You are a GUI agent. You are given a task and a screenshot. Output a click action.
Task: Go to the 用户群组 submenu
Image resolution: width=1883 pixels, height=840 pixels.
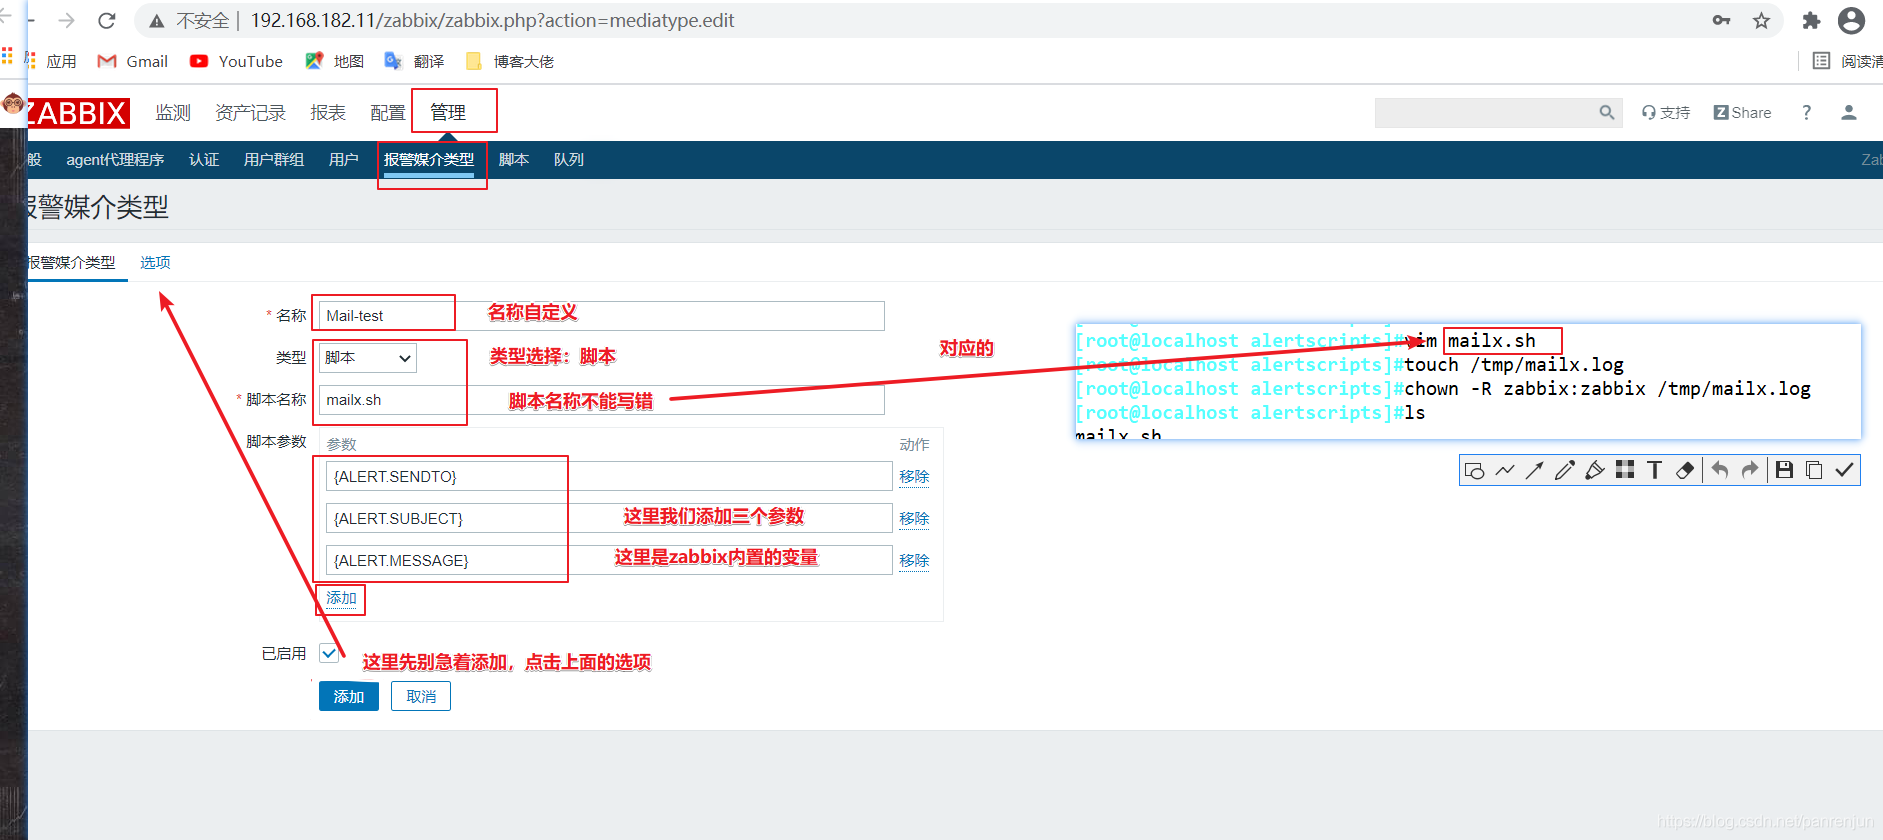click(x=274, y=160)
